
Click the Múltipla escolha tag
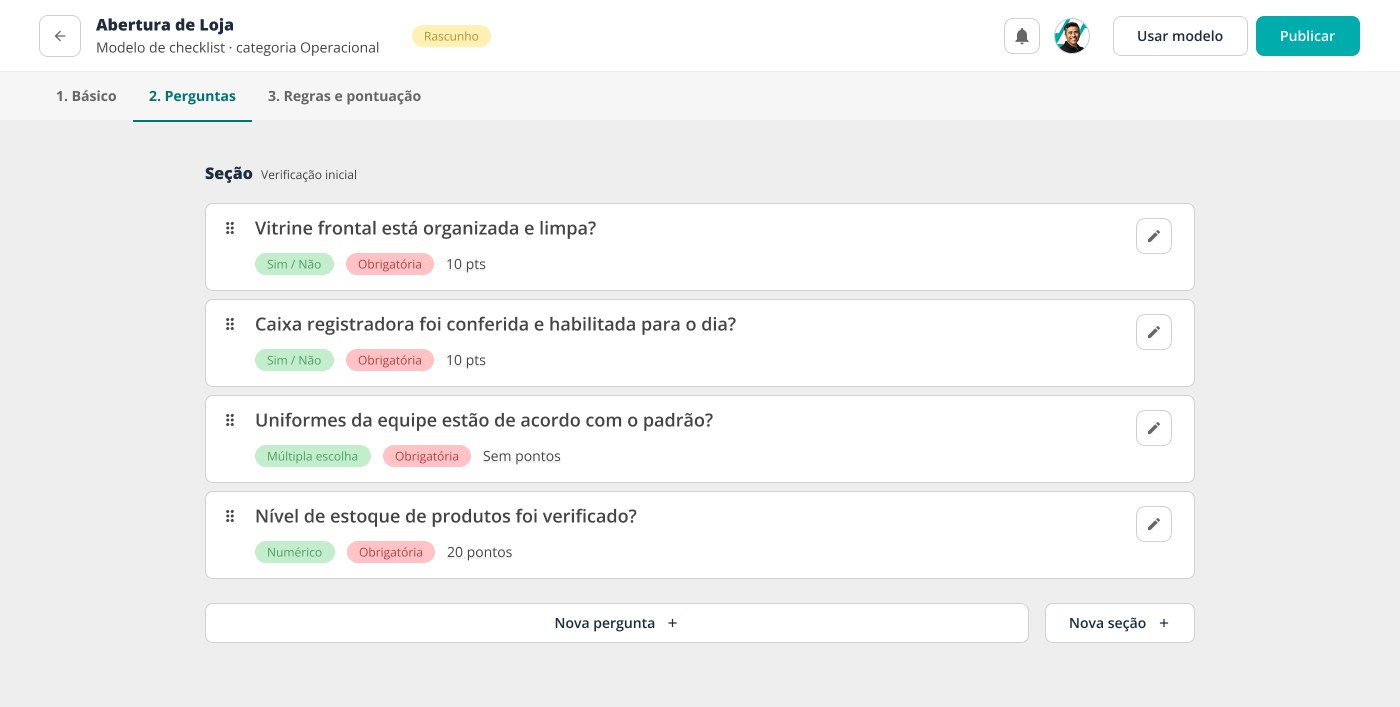coord(313,456)
